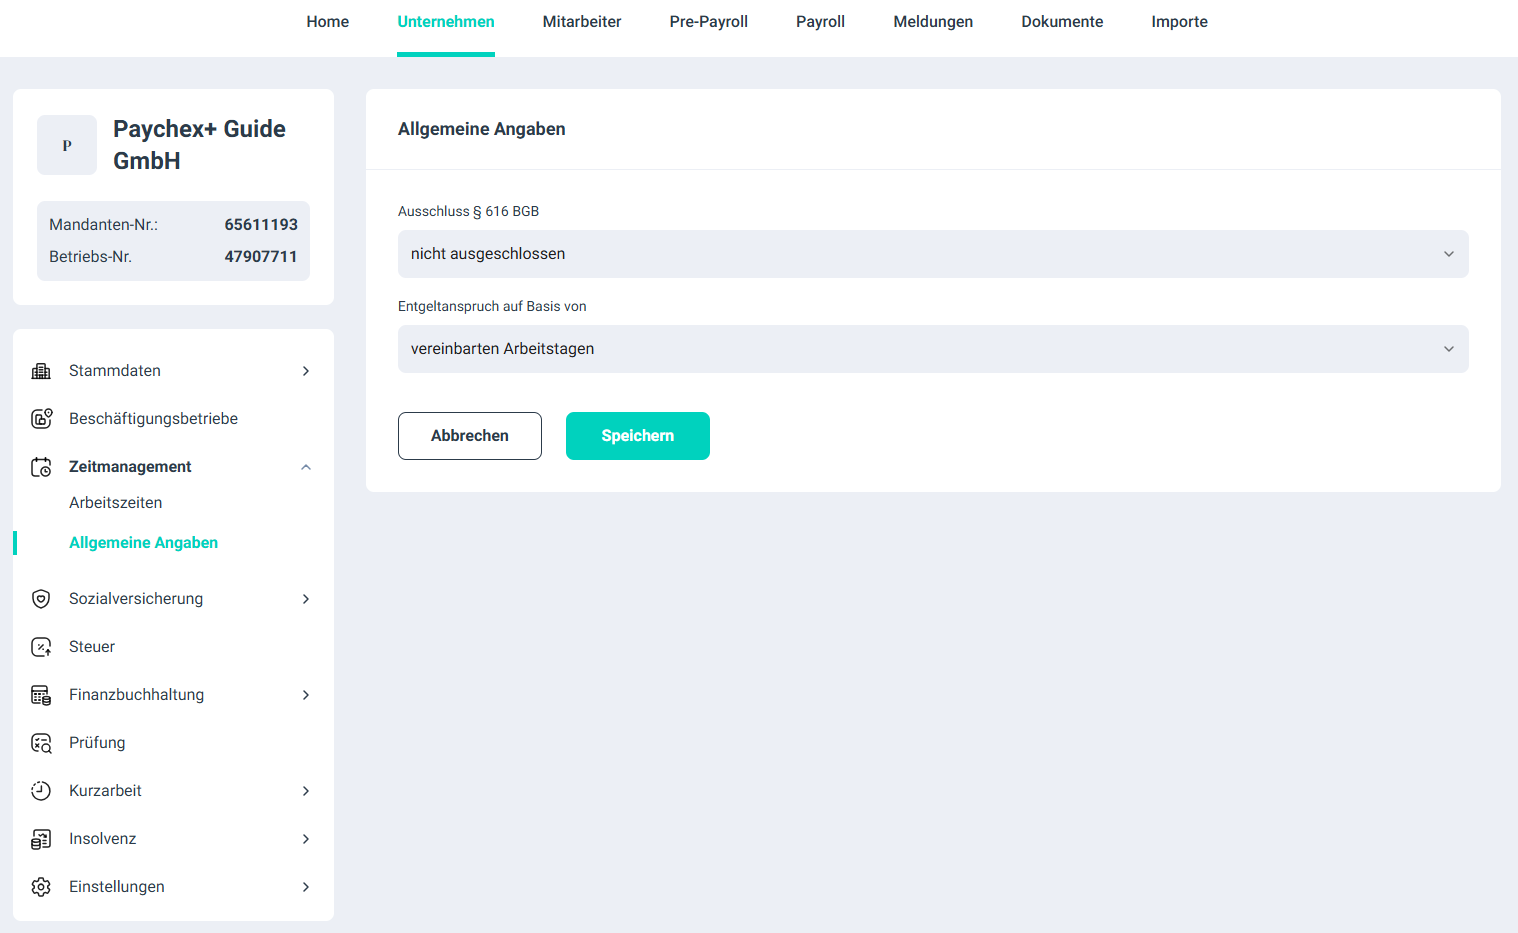The height and width of the screenshot is (933, 1518).
Task: Click the Prüfung magnifier icon
Action: click(x=41, y=743)
